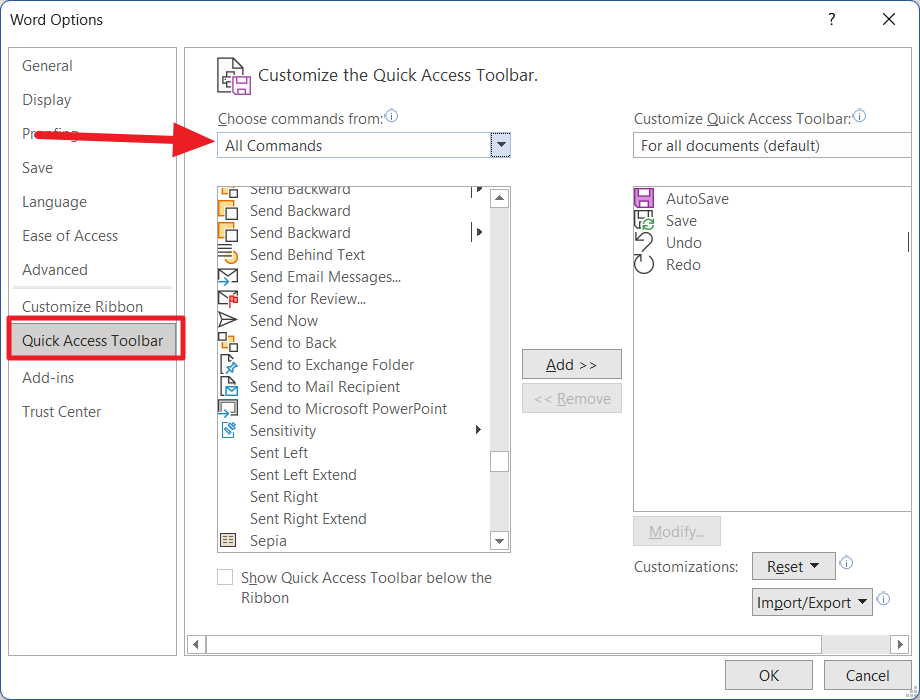This screenshot has width=920, height=700.
Task: Select the Send to Mail Recipient command
Action: tap(324, 386)
